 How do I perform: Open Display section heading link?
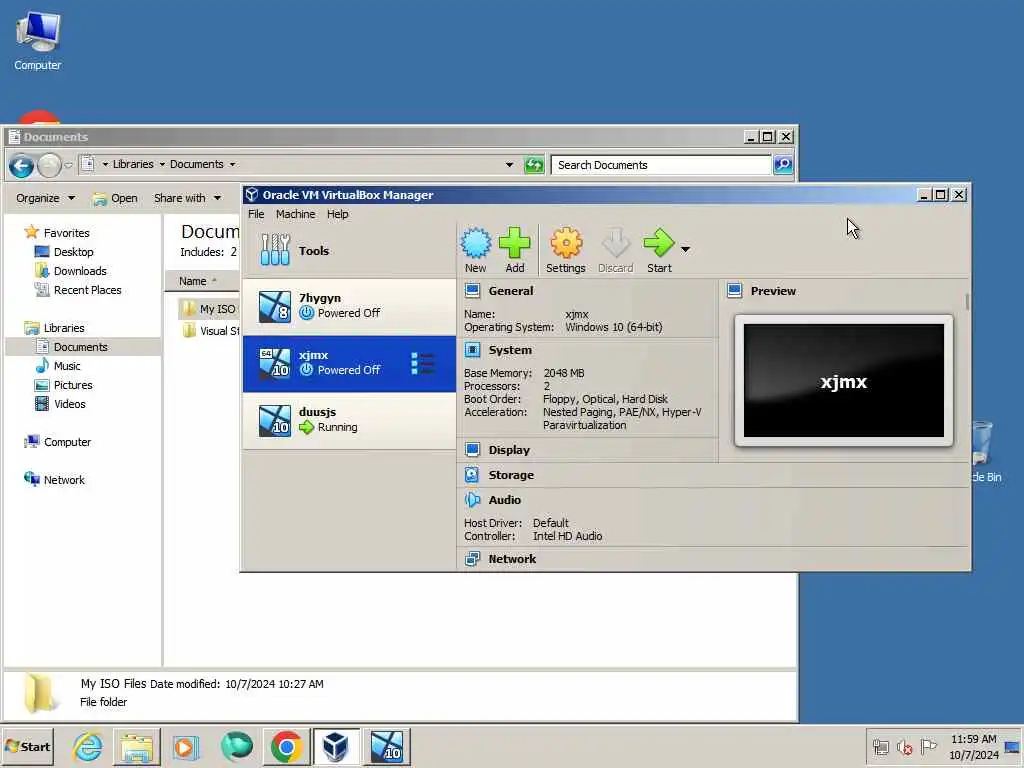(509, 450)
